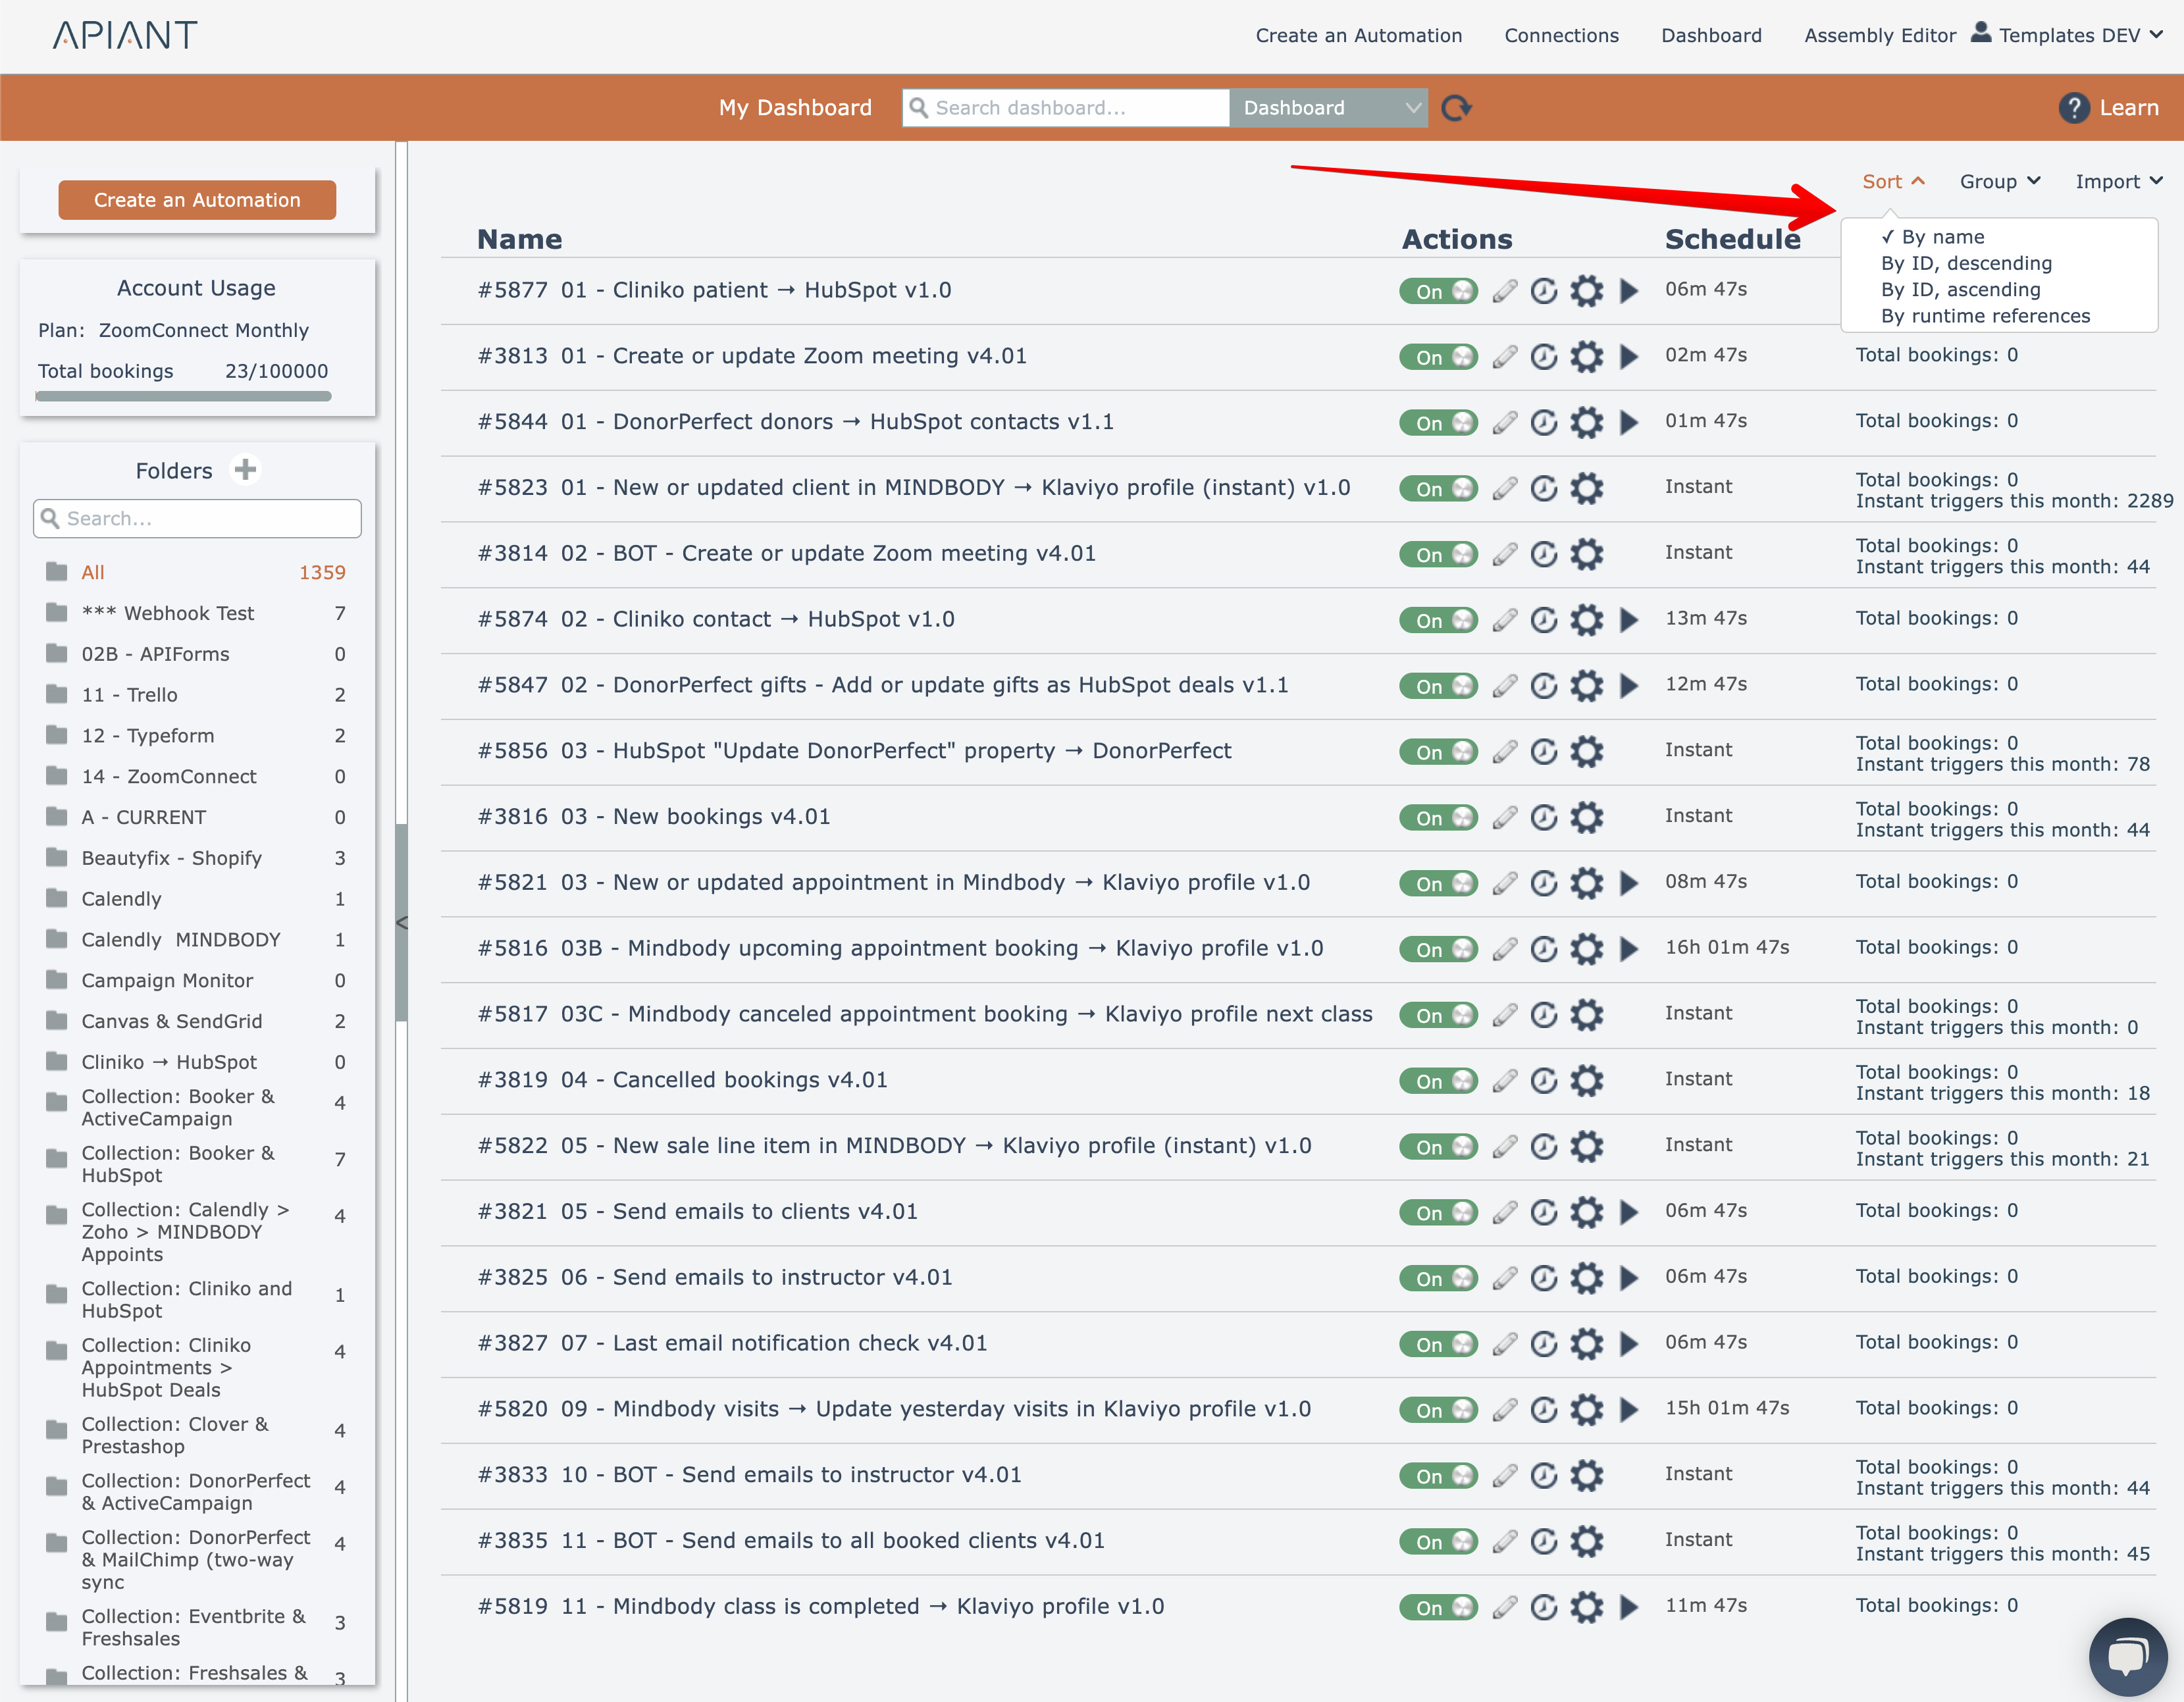Open the gear settings icon for #5844 DonorPerfect donors
Screen dimensions: 2184x1702
(1586, 423)
